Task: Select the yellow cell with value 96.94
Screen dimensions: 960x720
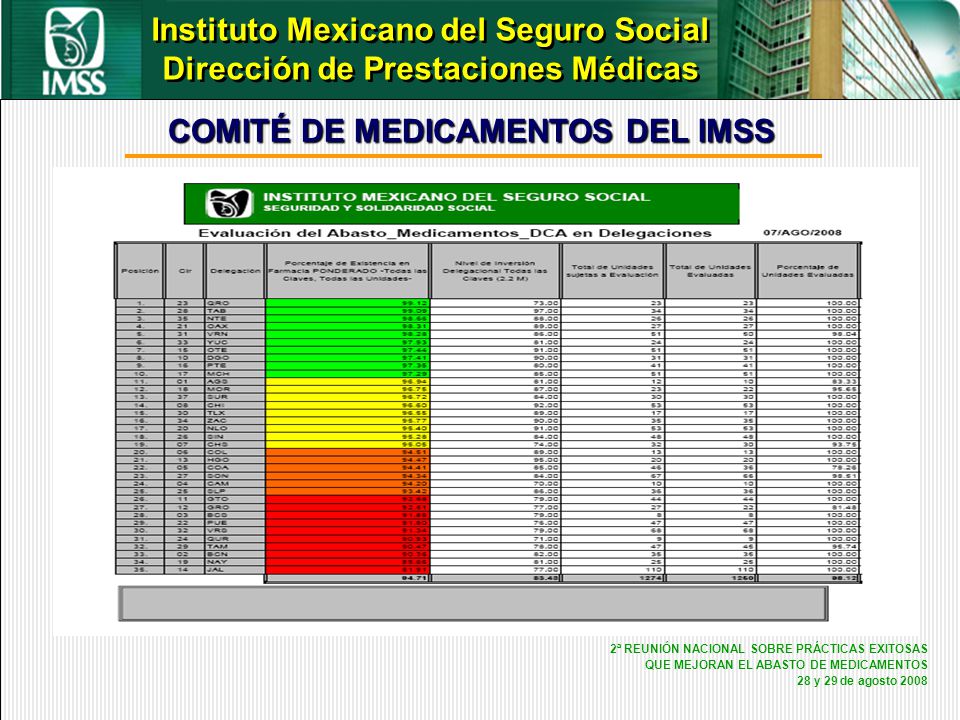Action: pos(347,381)
